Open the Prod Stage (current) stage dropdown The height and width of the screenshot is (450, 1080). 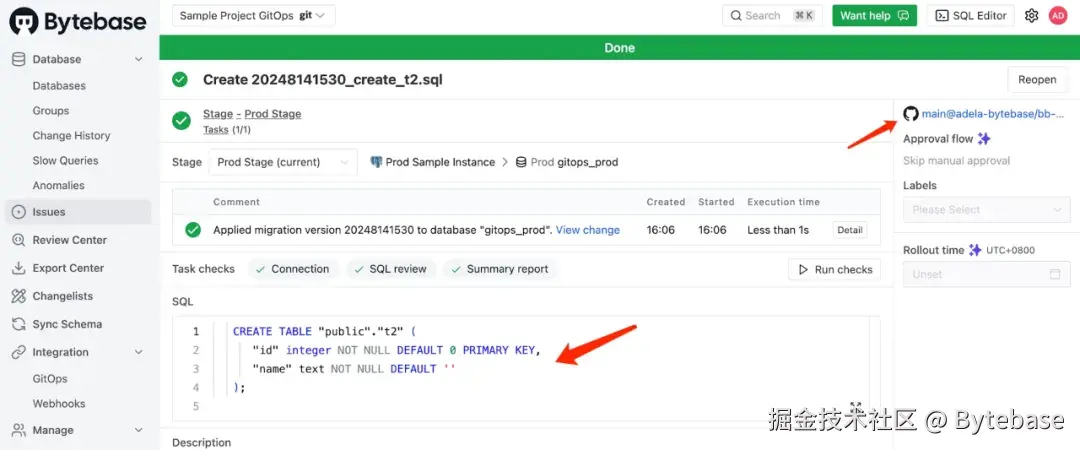(x=283, y=163)
